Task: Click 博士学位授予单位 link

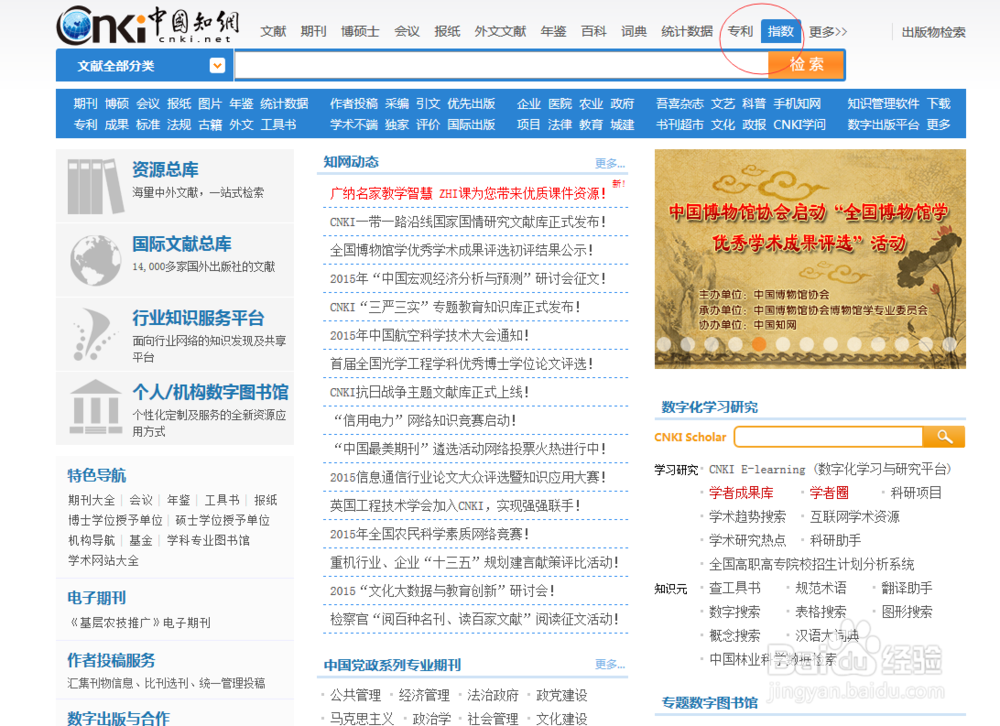Action: pos(115,521)
